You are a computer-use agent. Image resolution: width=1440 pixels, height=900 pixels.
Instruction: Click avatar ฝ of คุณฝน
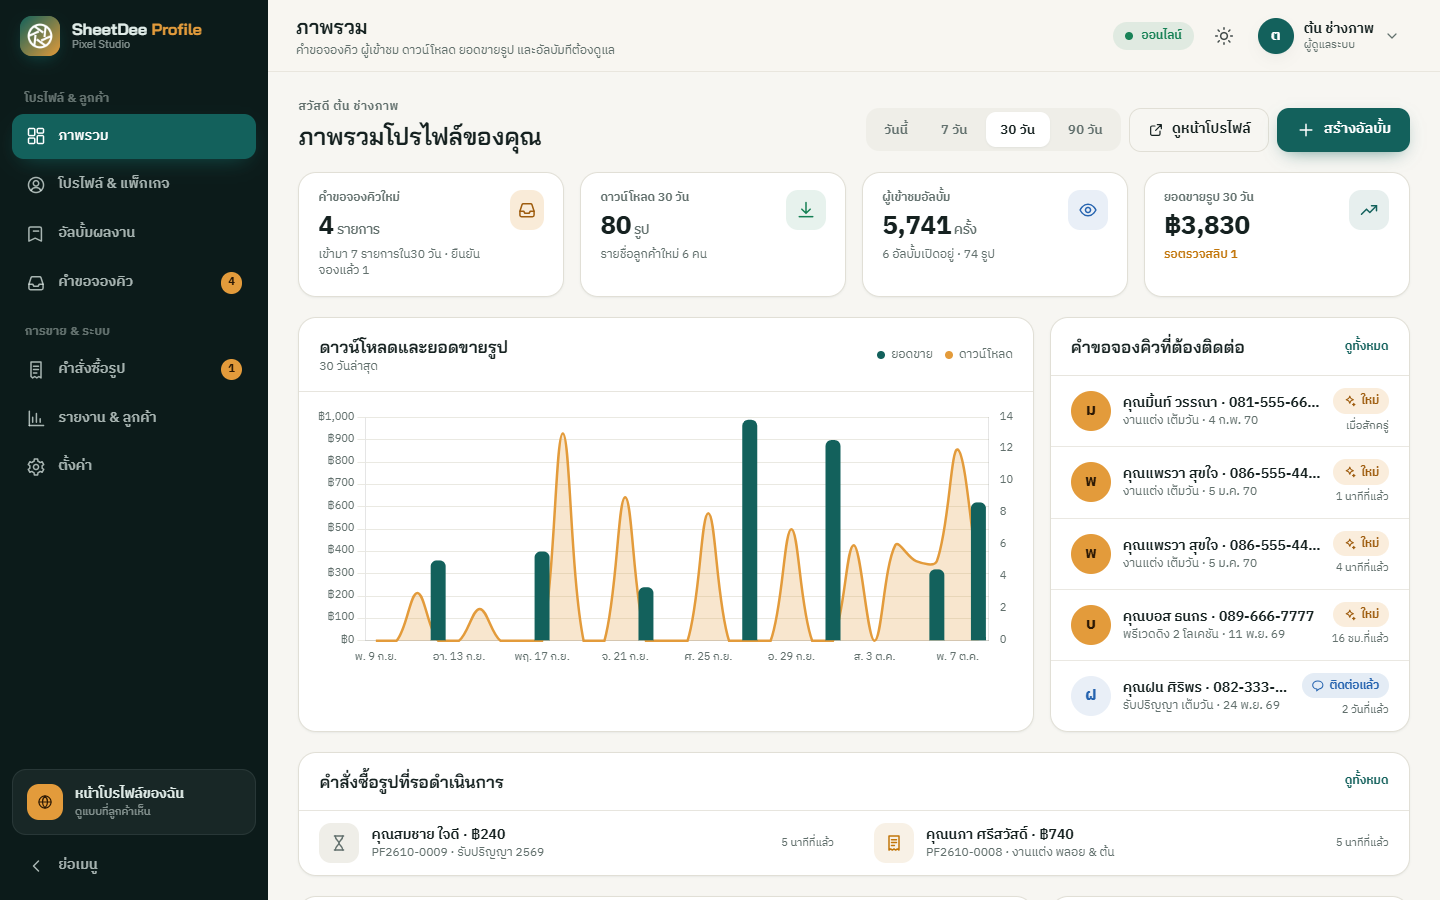pyautogui.click(x=1091, y=696)
